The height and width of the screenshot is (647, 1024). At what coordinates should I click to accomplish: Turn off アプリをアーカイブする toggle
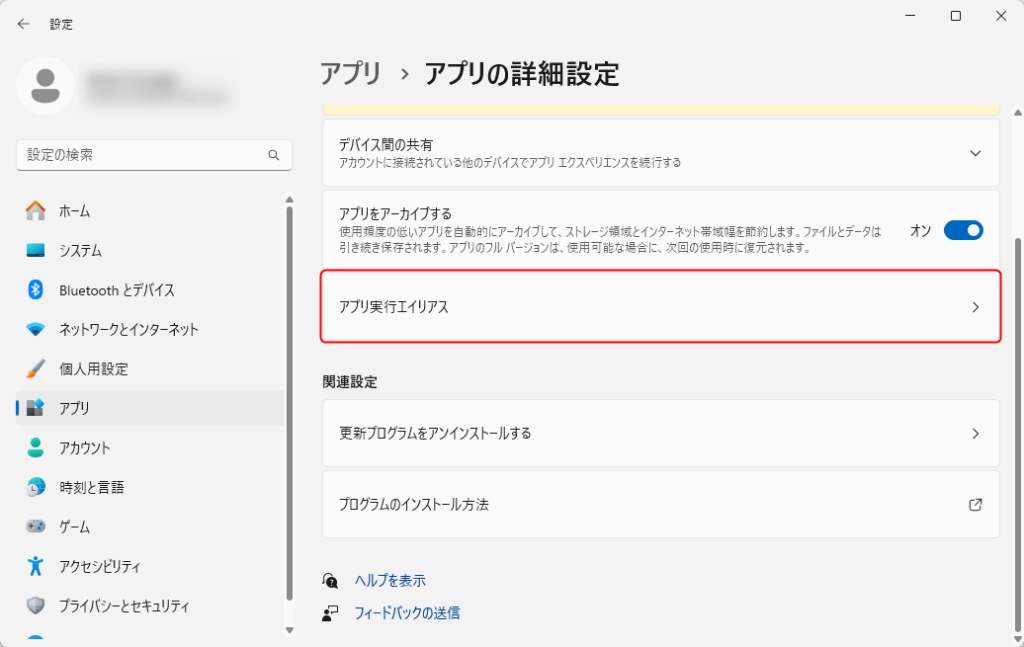pyautogui.click(x=963, y=230)
